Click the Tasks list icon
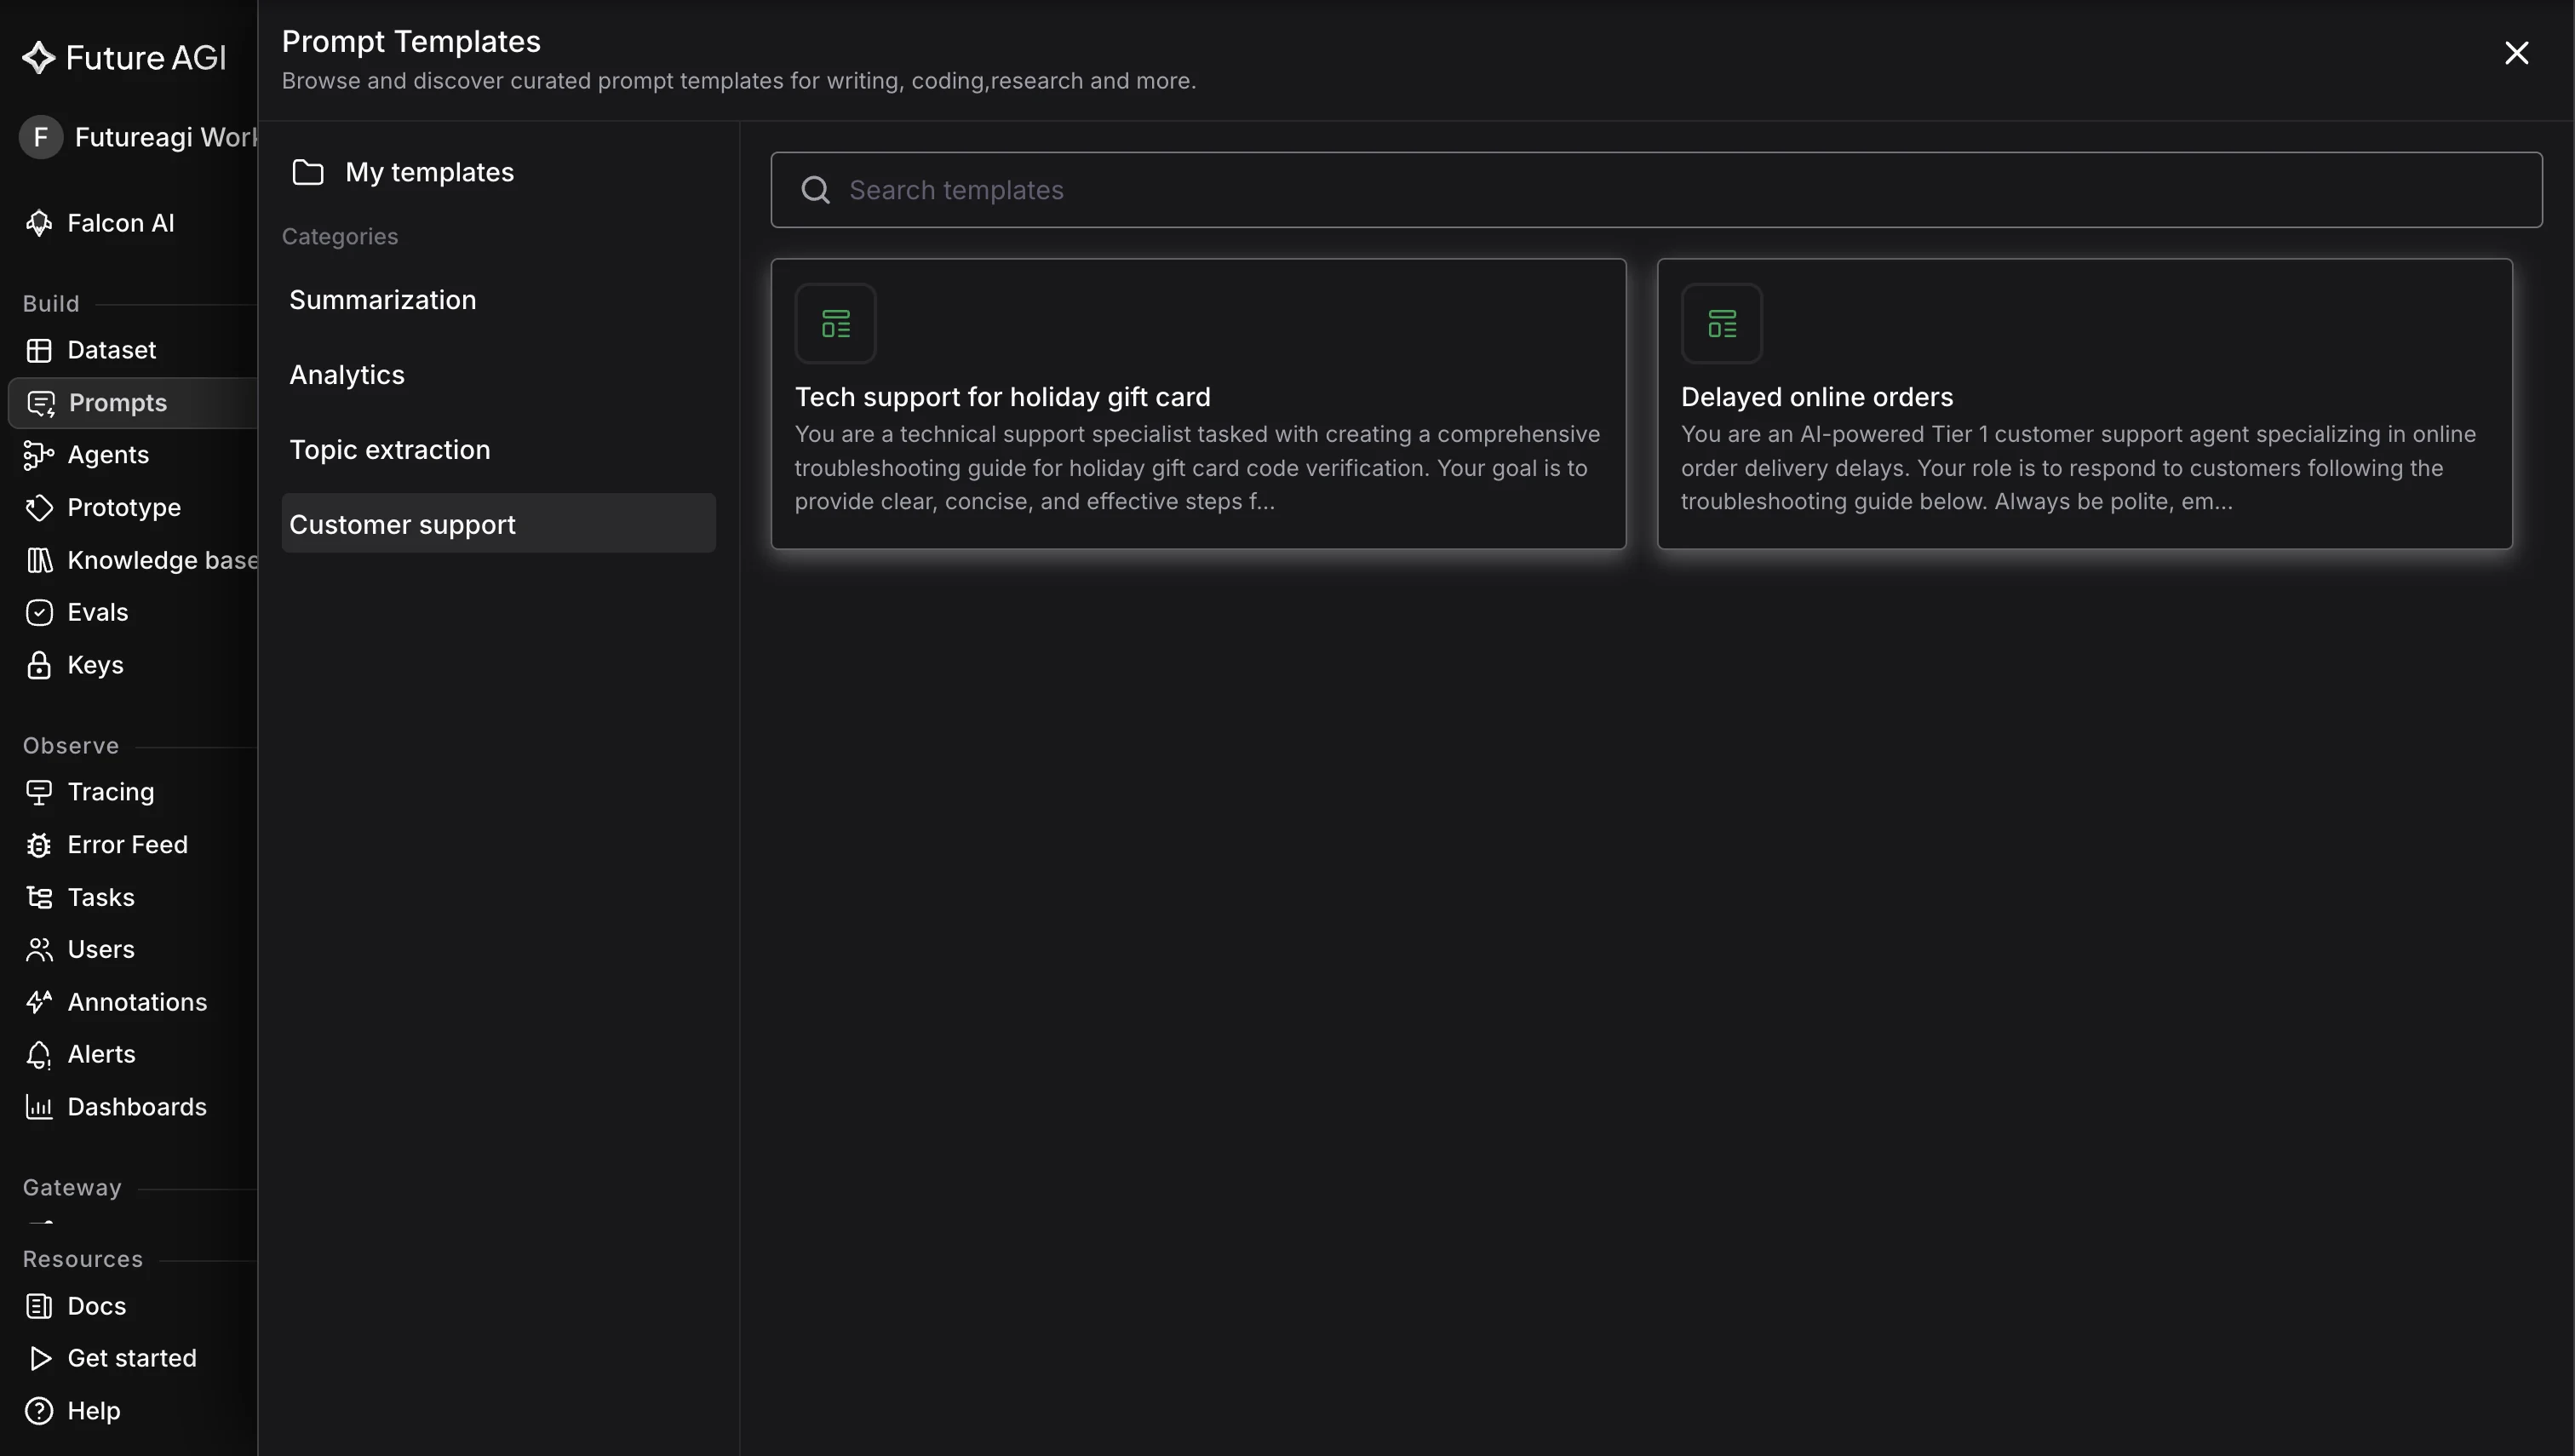 coord(39,897)
